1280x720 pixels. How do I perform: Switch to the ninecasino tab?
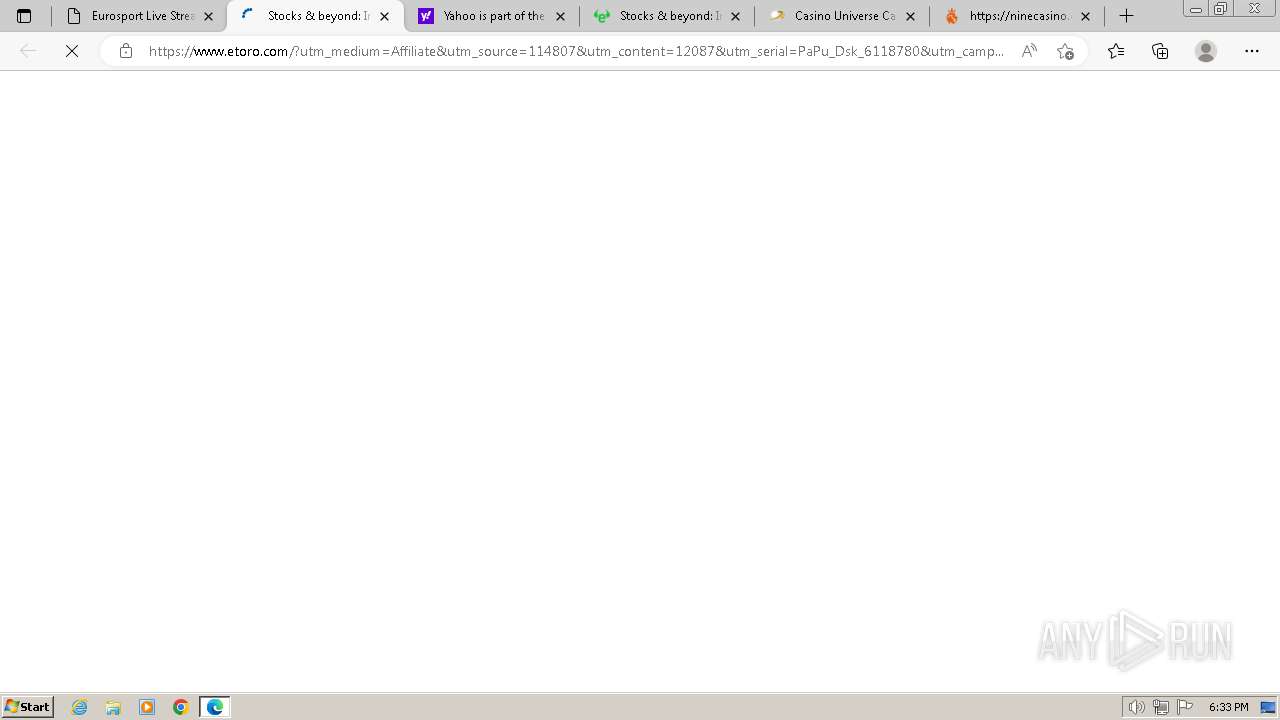[1017, 16]
